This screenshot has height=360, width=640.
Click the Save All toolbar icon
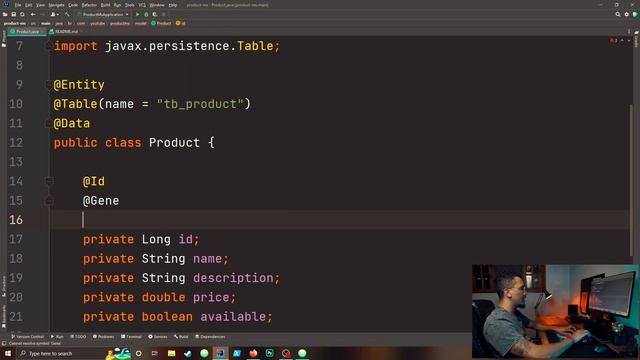click(13, 14)
